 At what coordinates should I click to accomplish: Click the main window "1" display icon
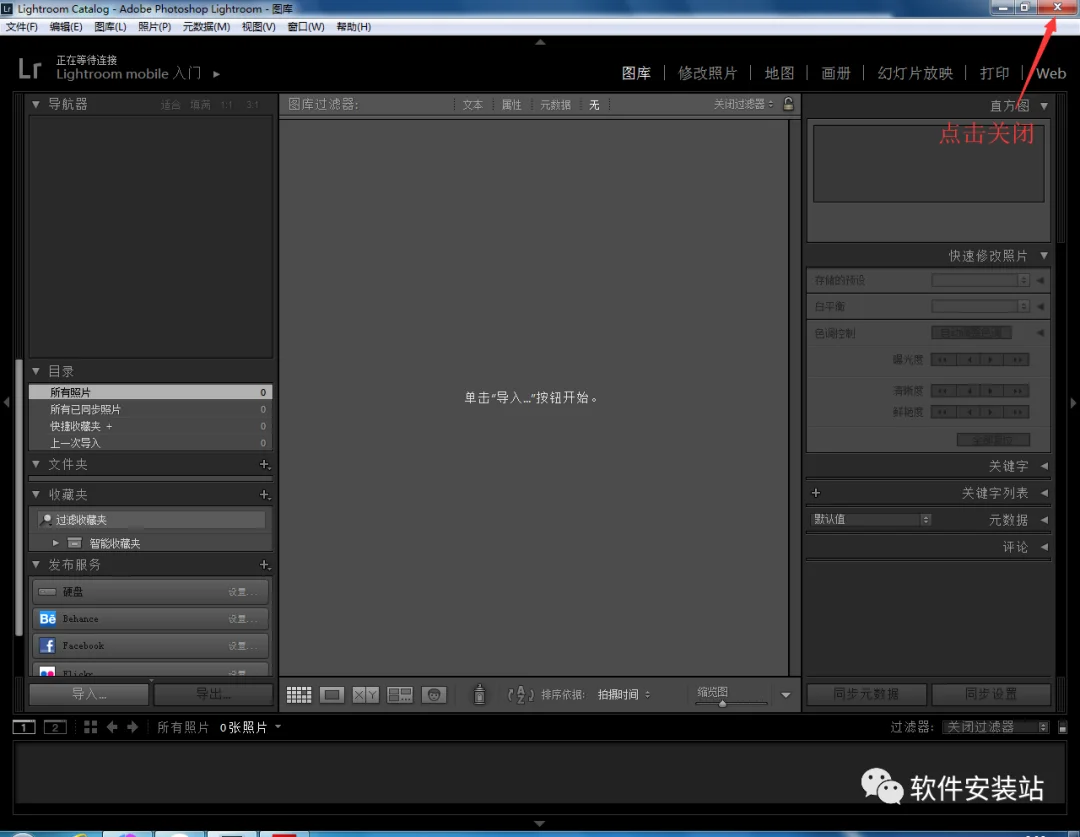coord(24,727)
